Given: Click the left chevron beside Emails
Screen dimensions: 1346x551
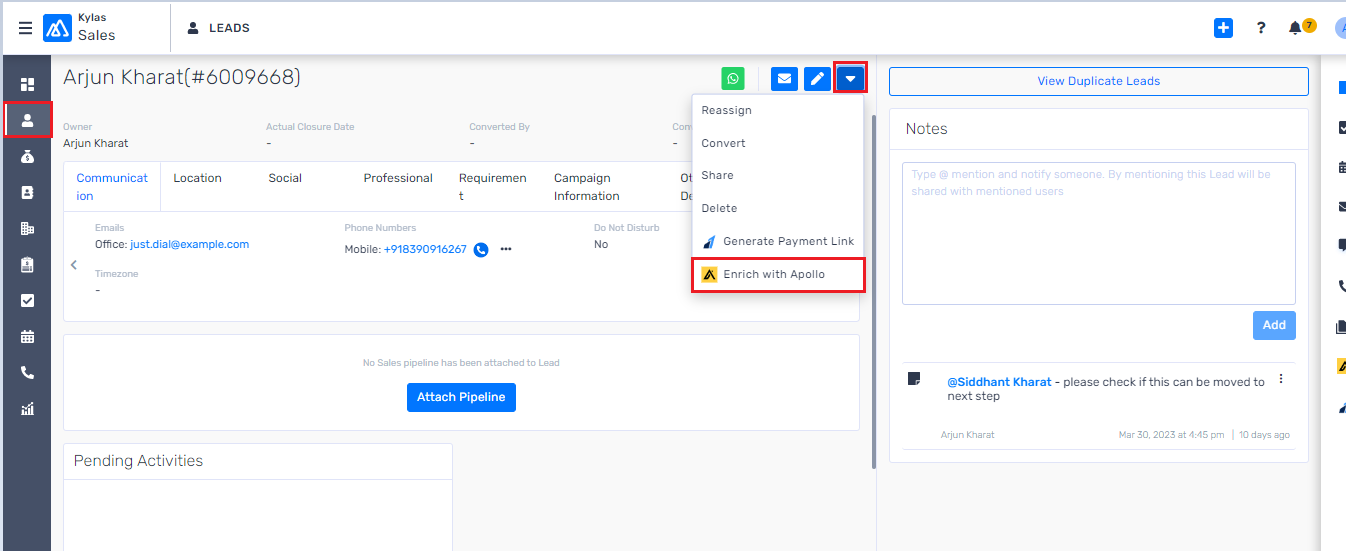Looking at the screenshot, I should pos(73,265).
